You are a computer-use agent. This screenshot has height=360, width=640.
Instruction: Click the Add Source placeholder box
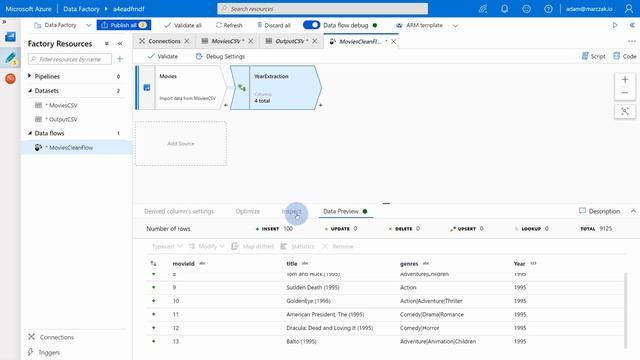[181, 143]
